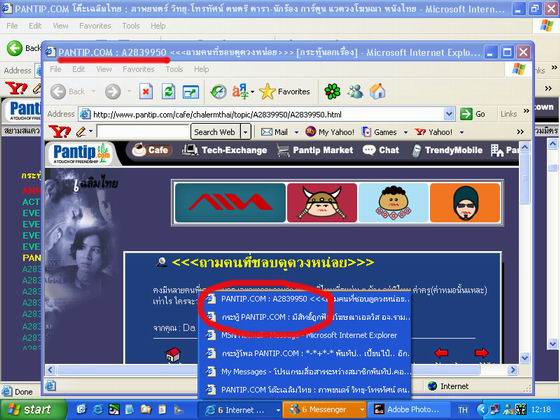Select A2839950 window from taskbar group list

pos(304,299)
